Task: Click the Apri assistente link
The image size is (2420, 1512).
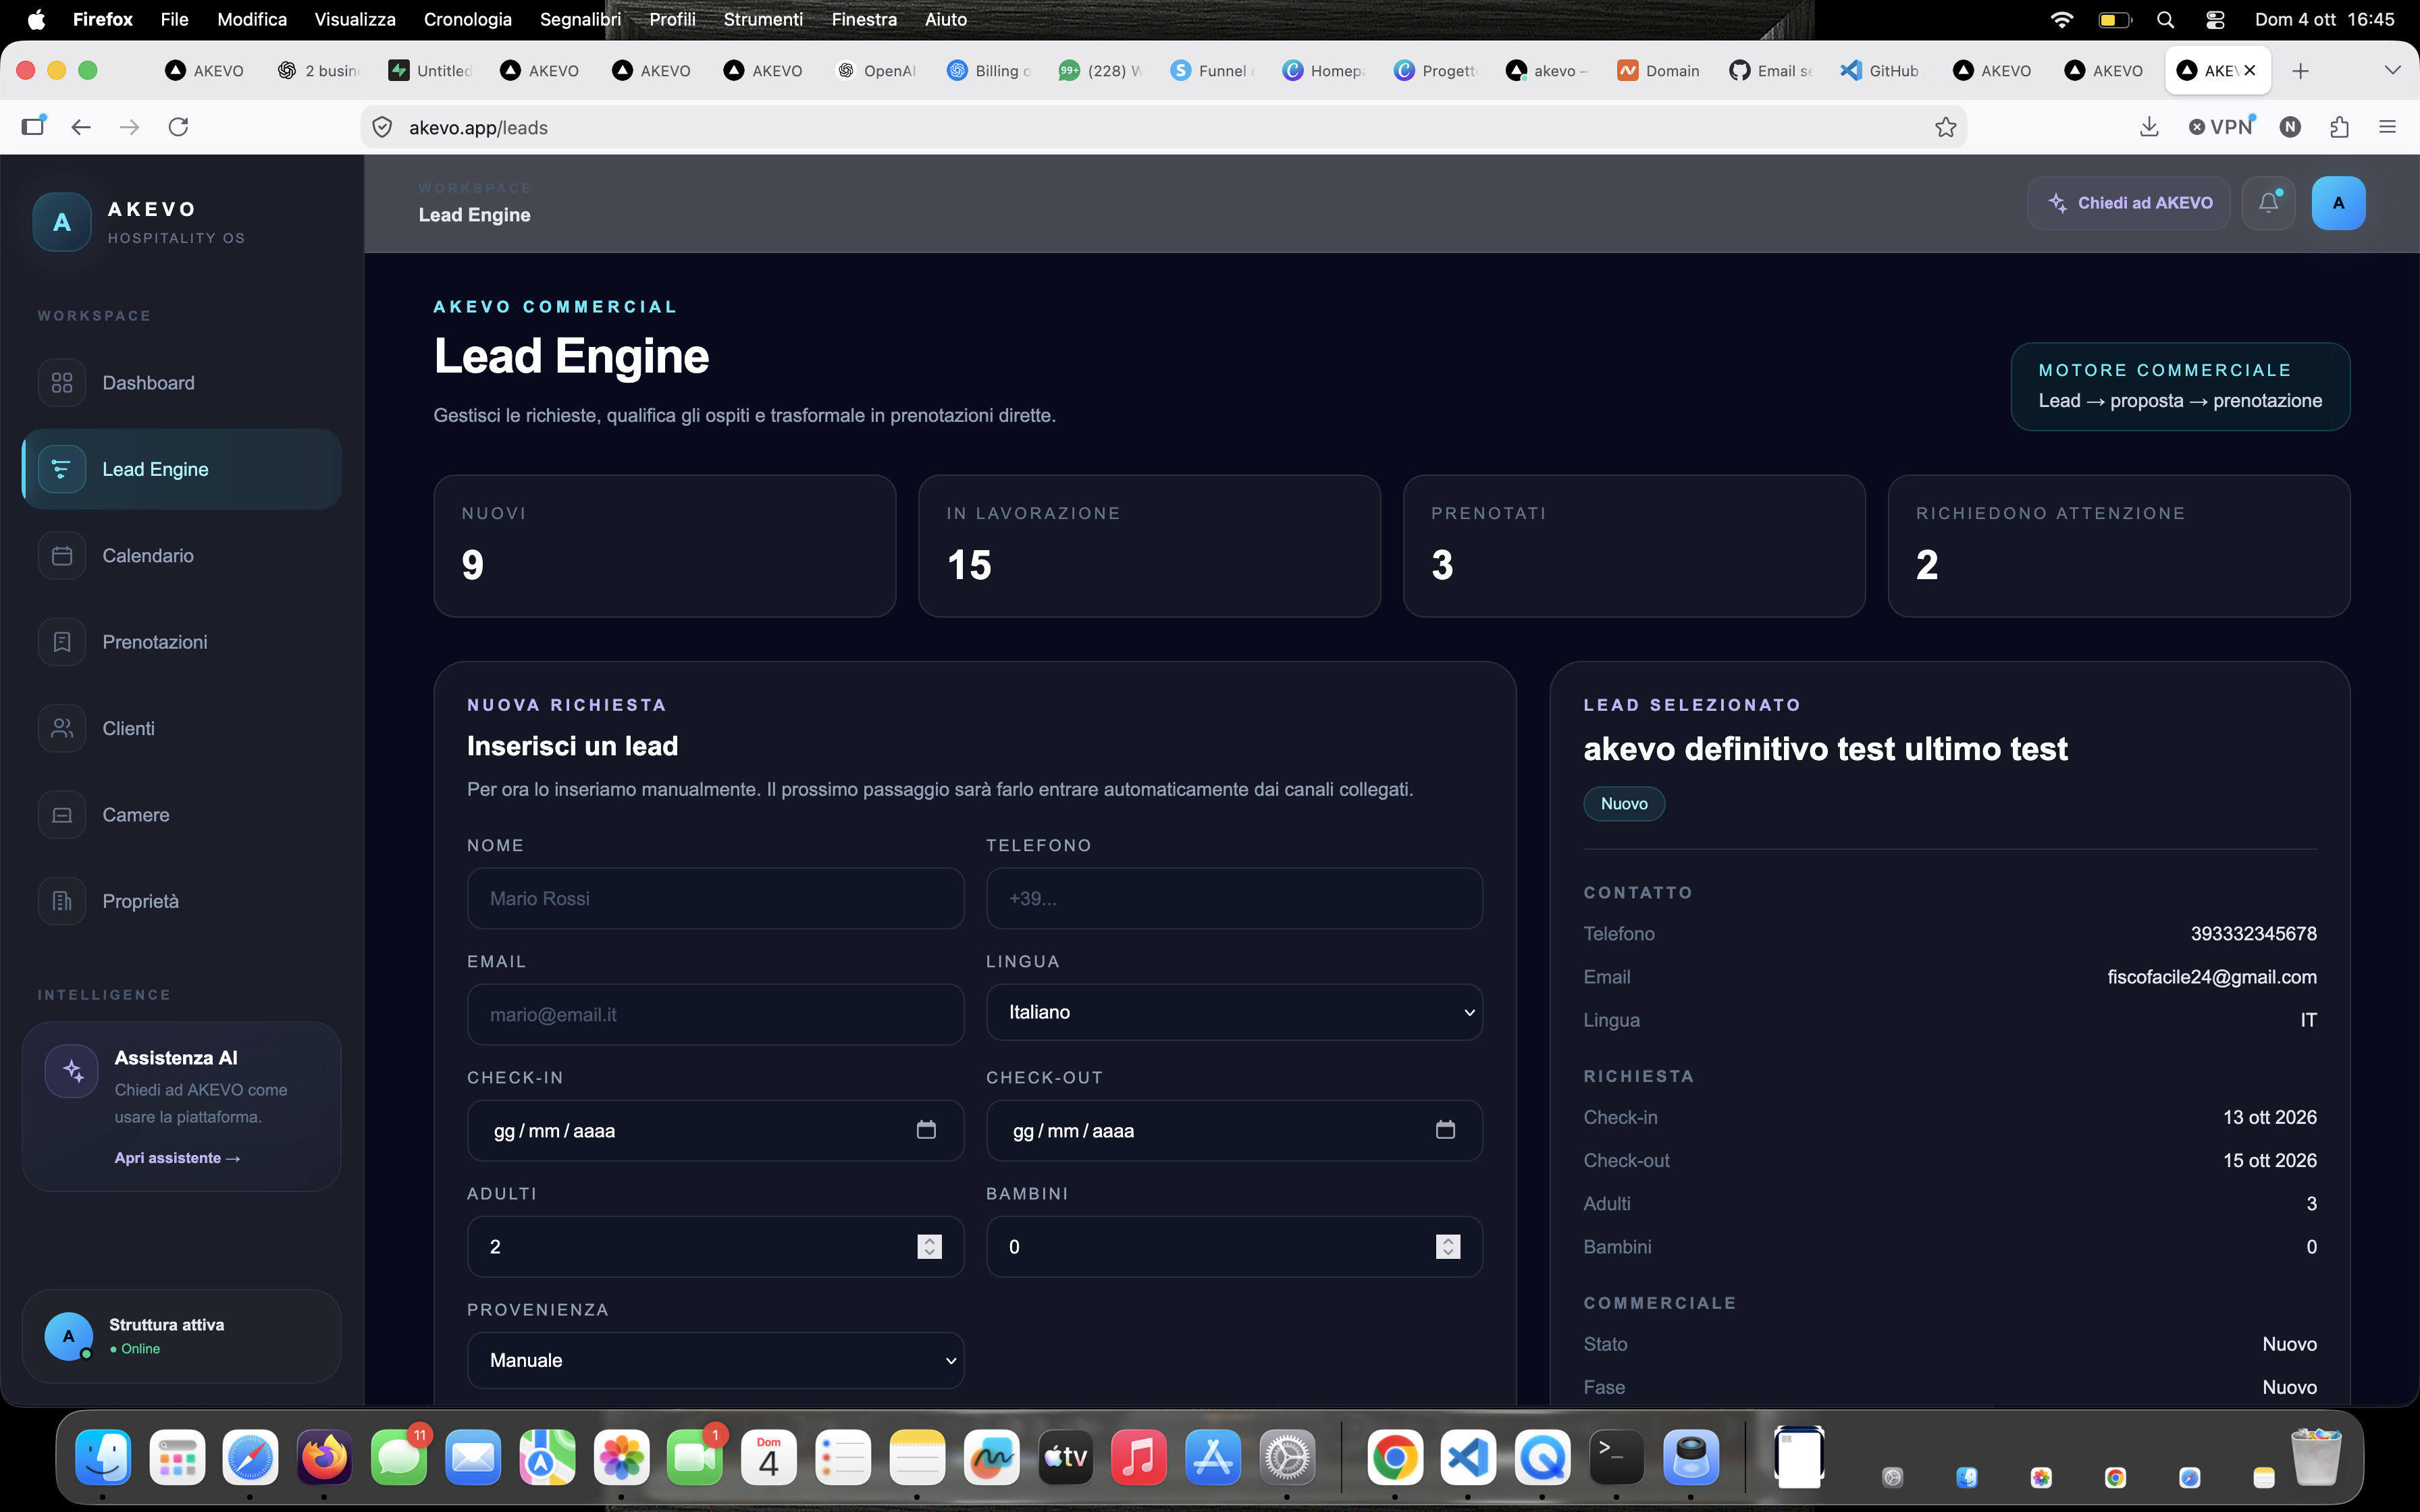Action: click(177, 1158)
